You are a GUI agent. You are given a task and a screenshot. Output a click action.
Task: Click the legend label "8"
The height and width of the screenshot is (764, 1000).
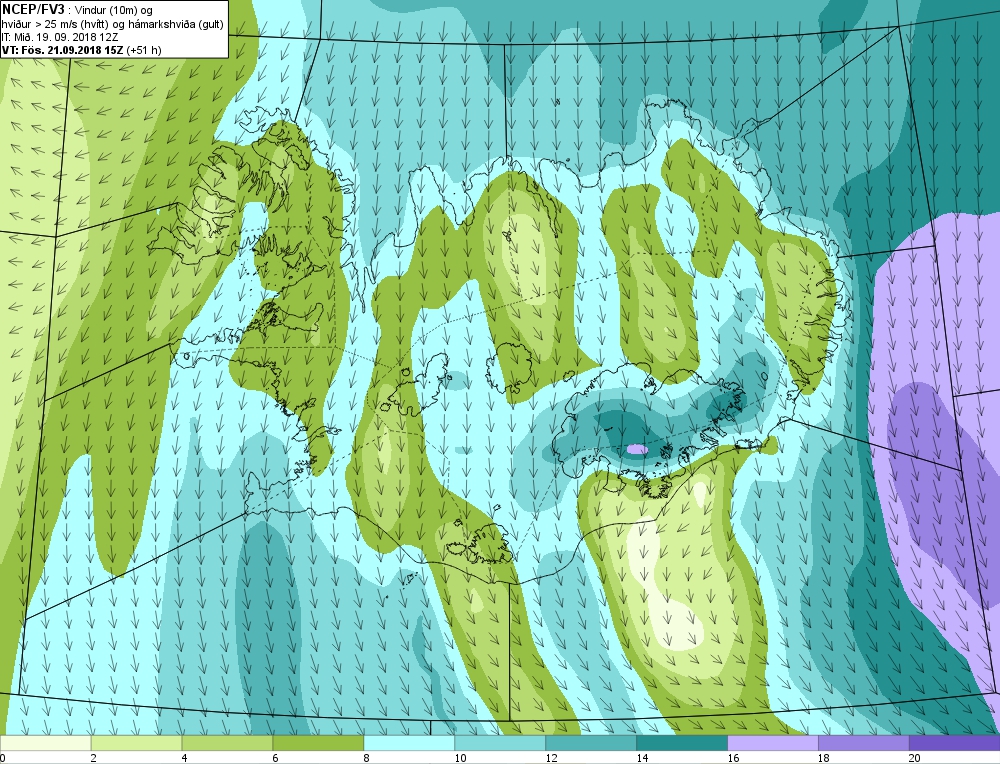(366, 758)
